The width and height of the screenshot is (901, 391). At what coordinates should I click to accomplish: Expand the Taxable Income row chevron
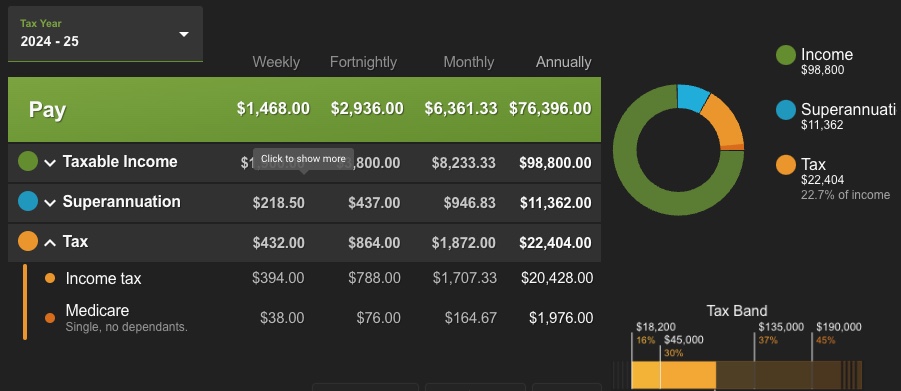click(50, 163)
